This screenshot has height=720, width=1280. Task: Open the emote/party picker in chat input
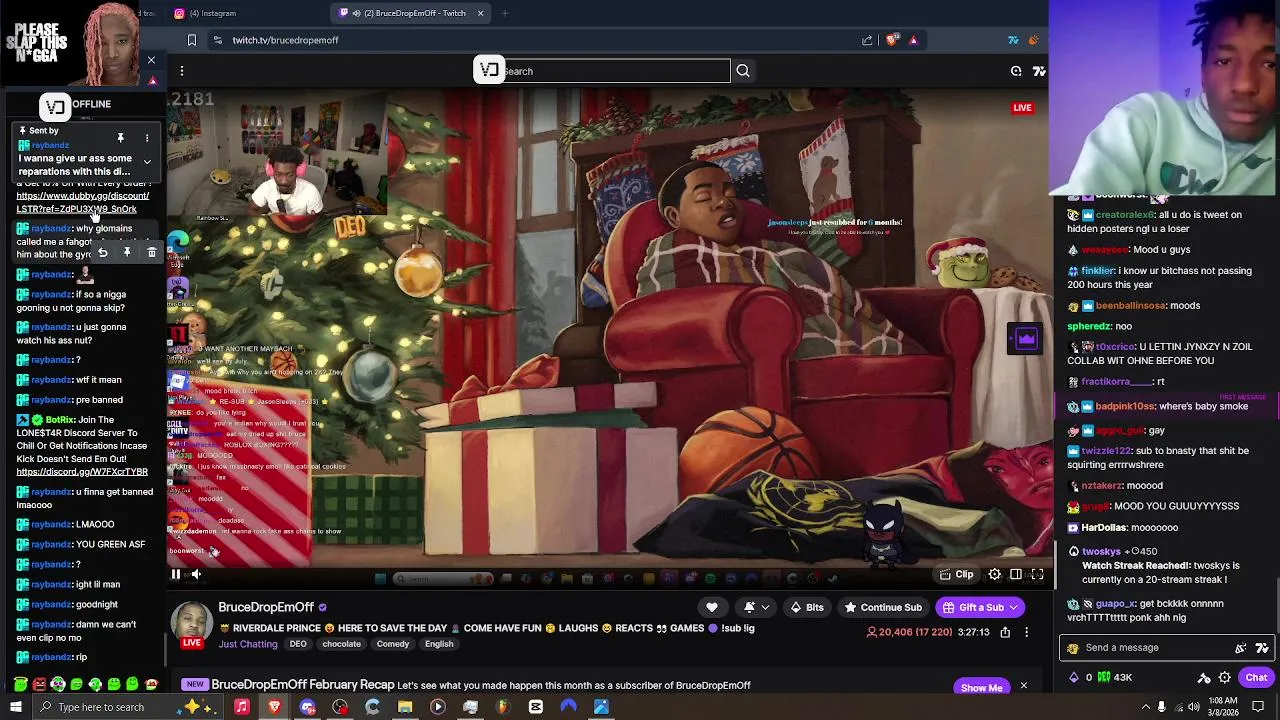click(x=1241, y=648)
